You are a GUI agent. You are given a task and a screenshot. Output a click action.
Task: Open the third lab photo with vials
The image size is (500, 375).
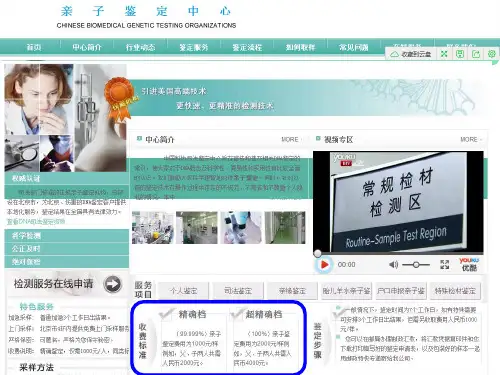[241, 227]
